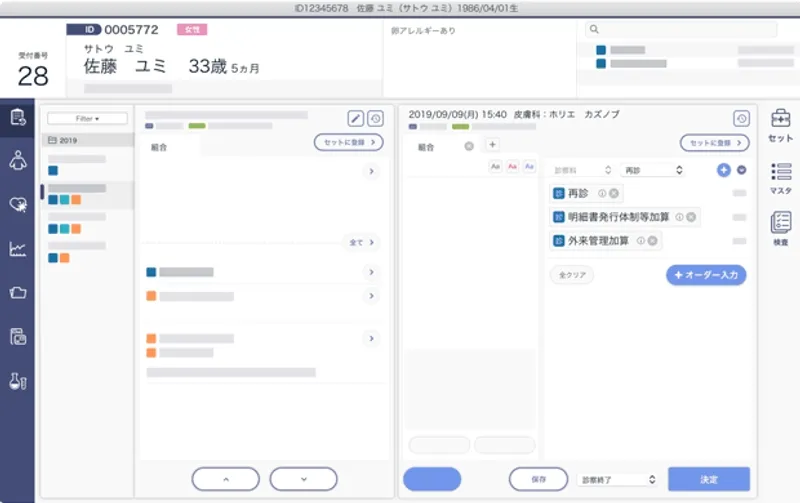Screen dimensions: 800x503
Task: Click the heart icon in left sidebar
Action: pyautogui.click(x=17, y=204)
